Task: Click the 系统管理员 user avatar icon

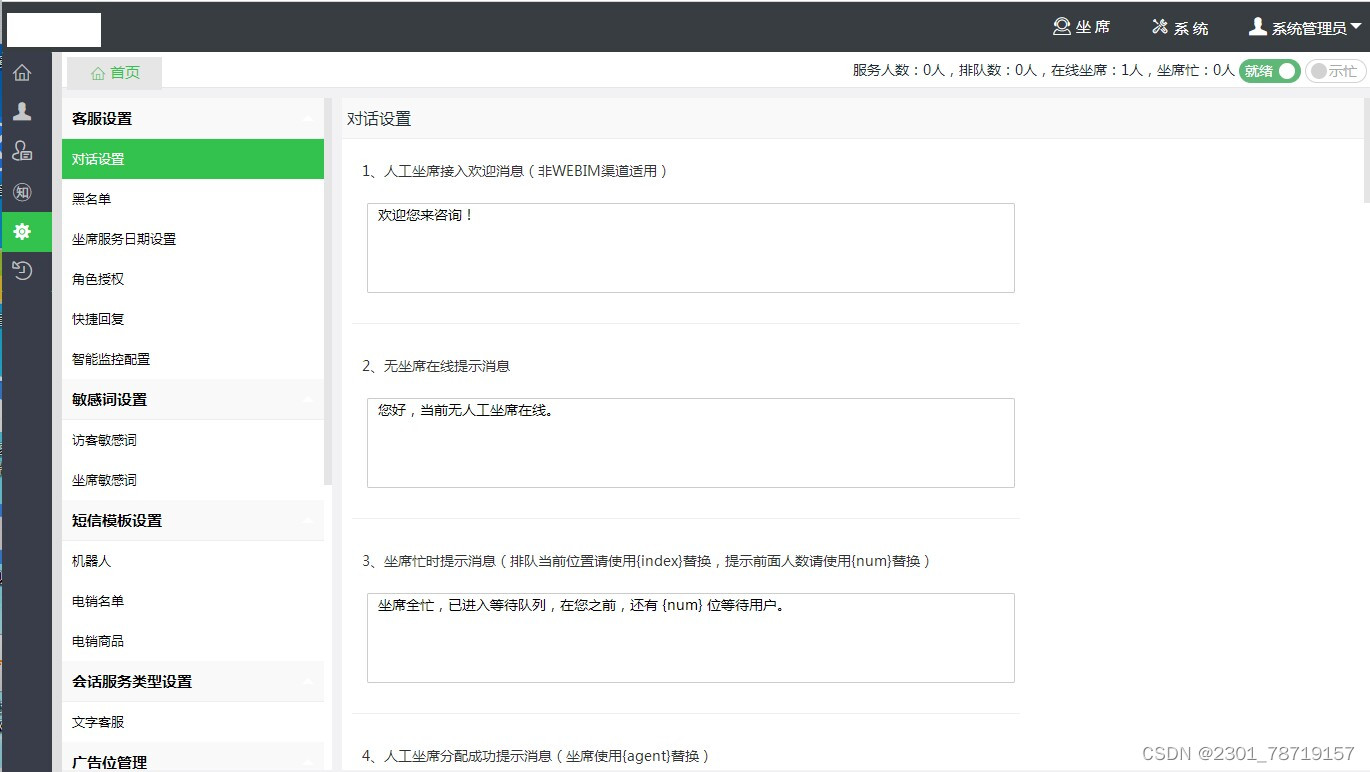Action: click(x=1258, y=26)
